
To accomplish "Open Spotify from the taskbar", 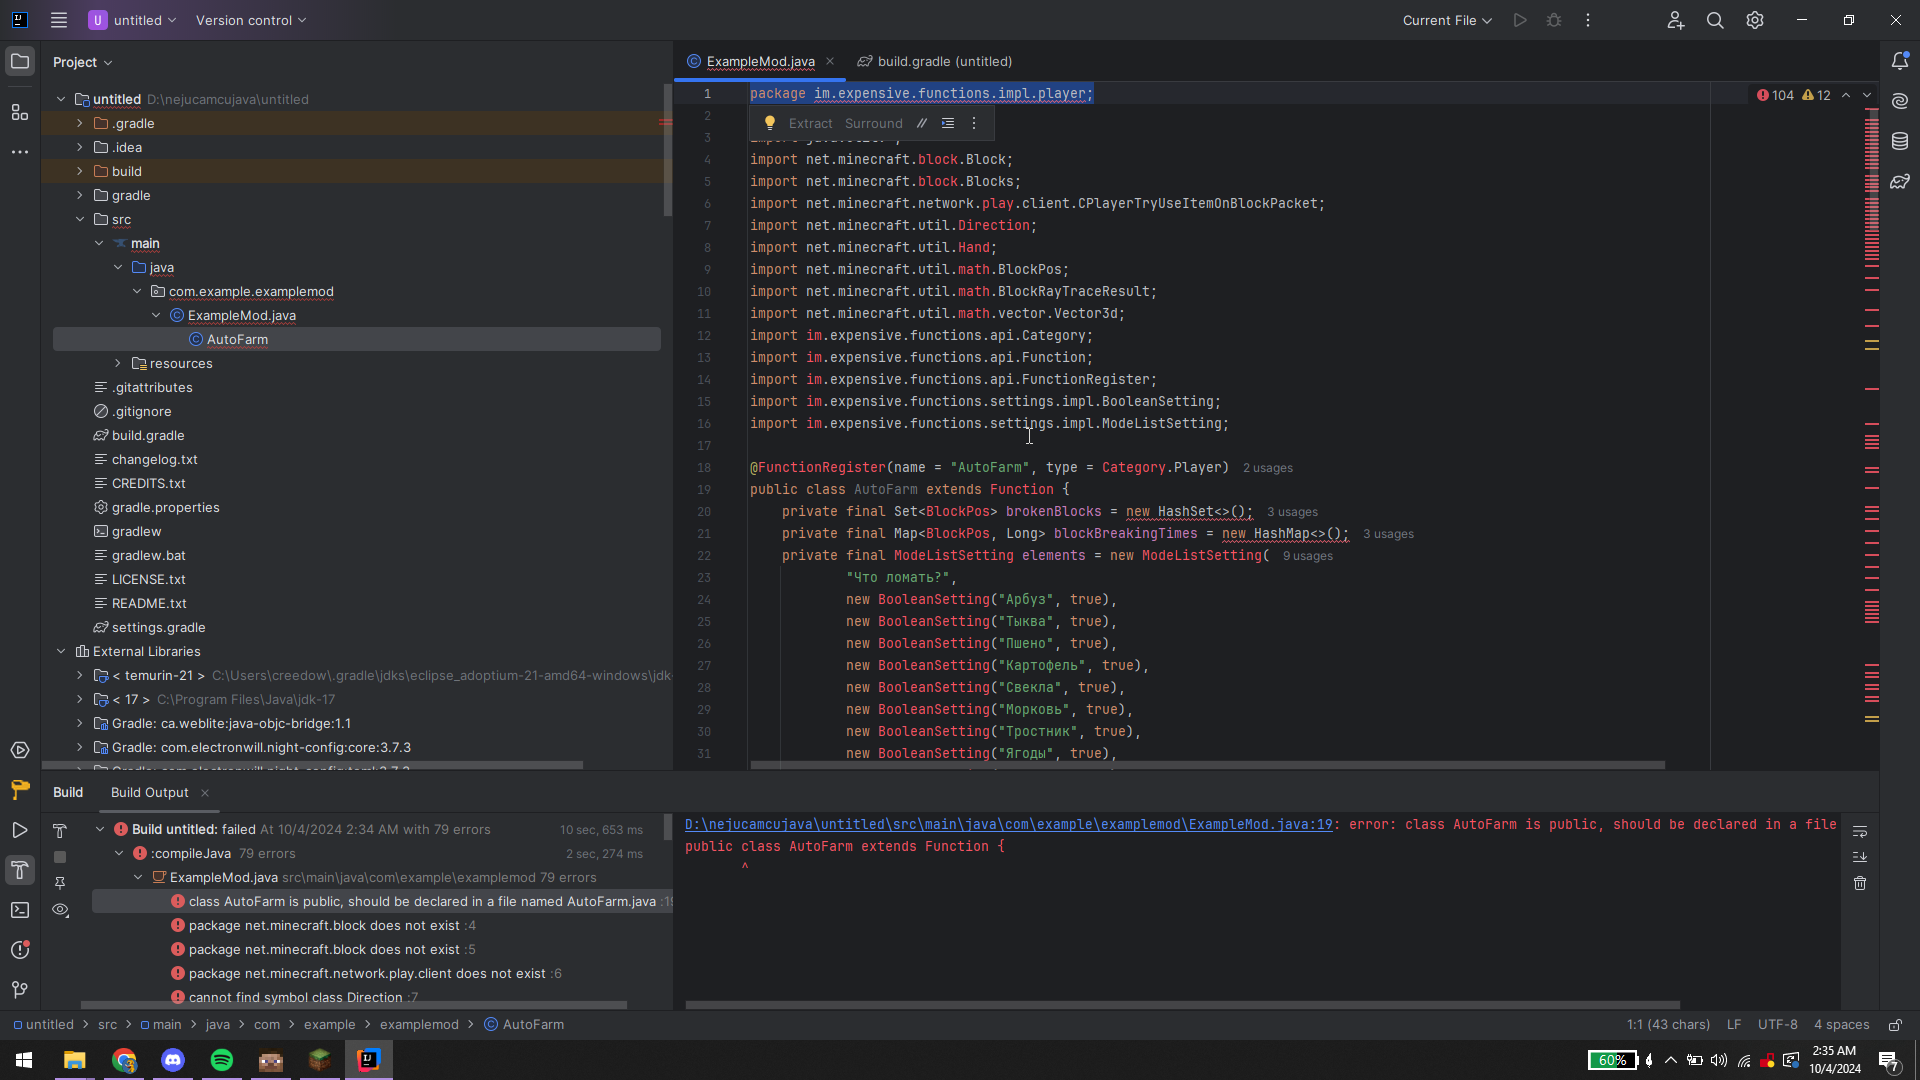I will pyautogui.click(x=222, y=1060).
